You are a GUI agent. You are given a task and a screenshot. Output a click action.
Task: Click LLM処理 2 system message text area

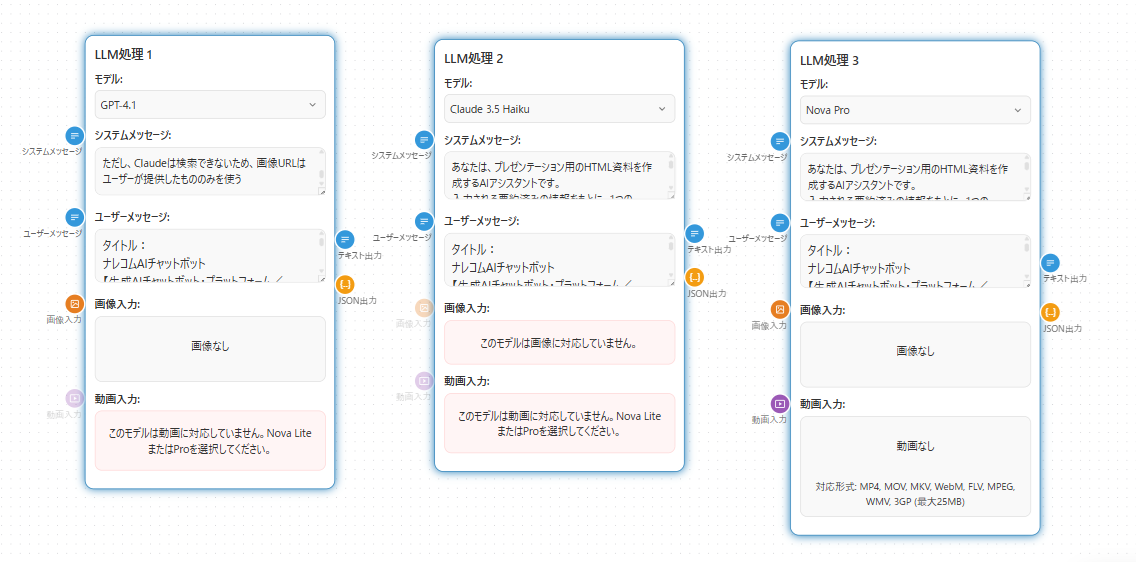pos(559,175)
